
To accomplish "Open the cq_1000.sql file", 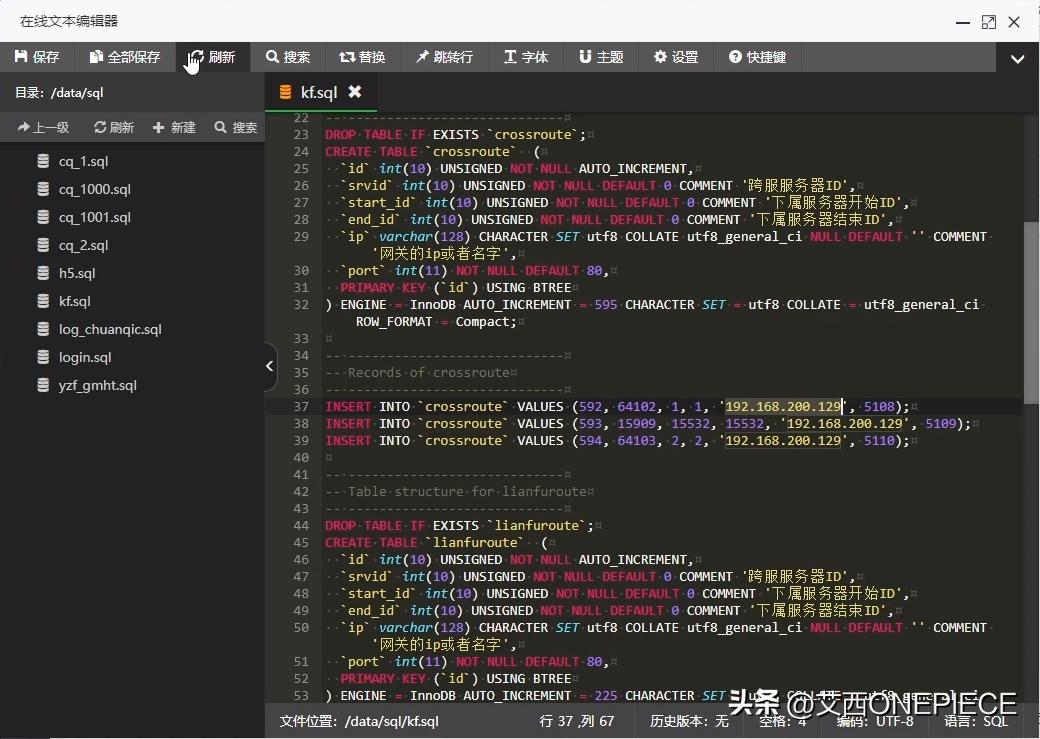I will pos(94,189).
